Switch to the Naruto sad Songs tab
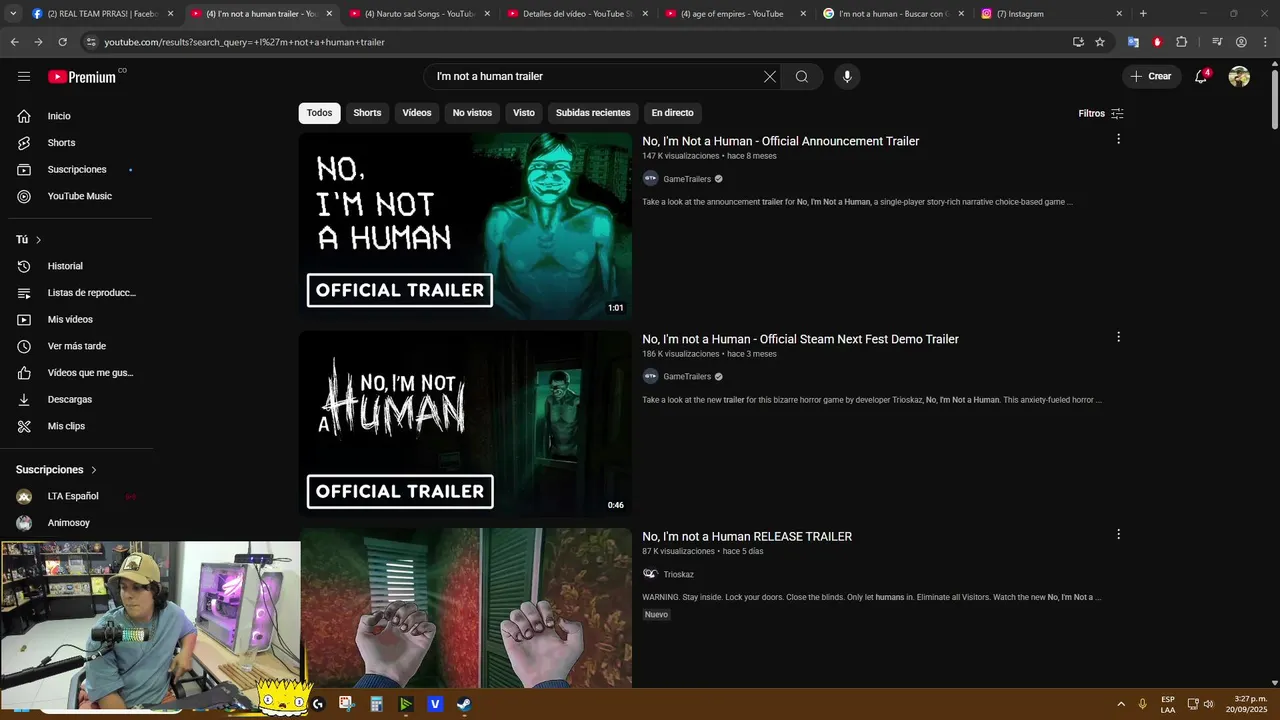 click(418, 14)
